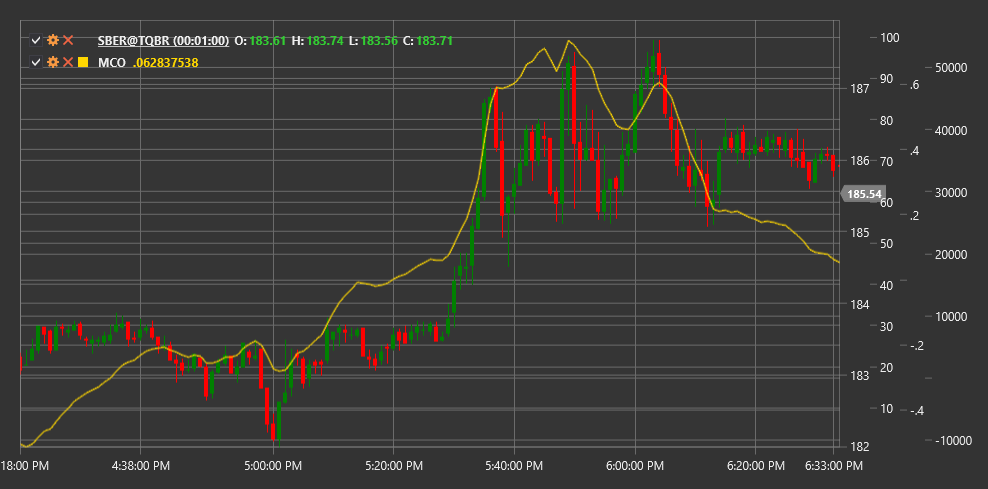The height and width of the screenshot is (489, 988).
Task: Click the 182 price axis label
Action: (x=858, y=446)
